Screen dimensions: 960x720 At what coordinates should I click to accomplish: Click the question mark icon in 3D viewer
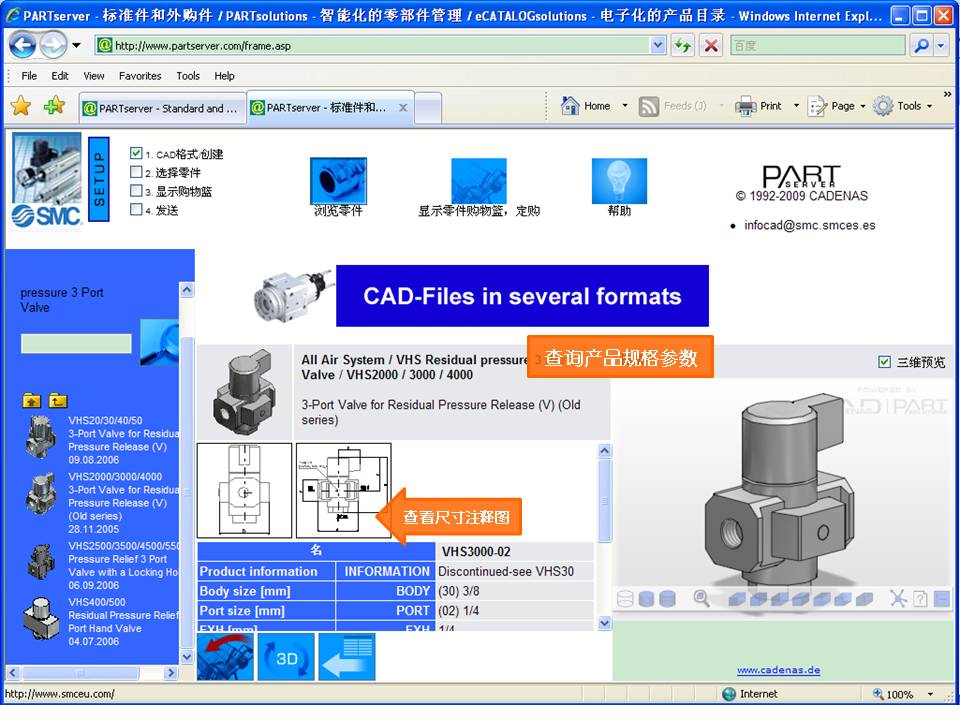click(x=920, y=598)
